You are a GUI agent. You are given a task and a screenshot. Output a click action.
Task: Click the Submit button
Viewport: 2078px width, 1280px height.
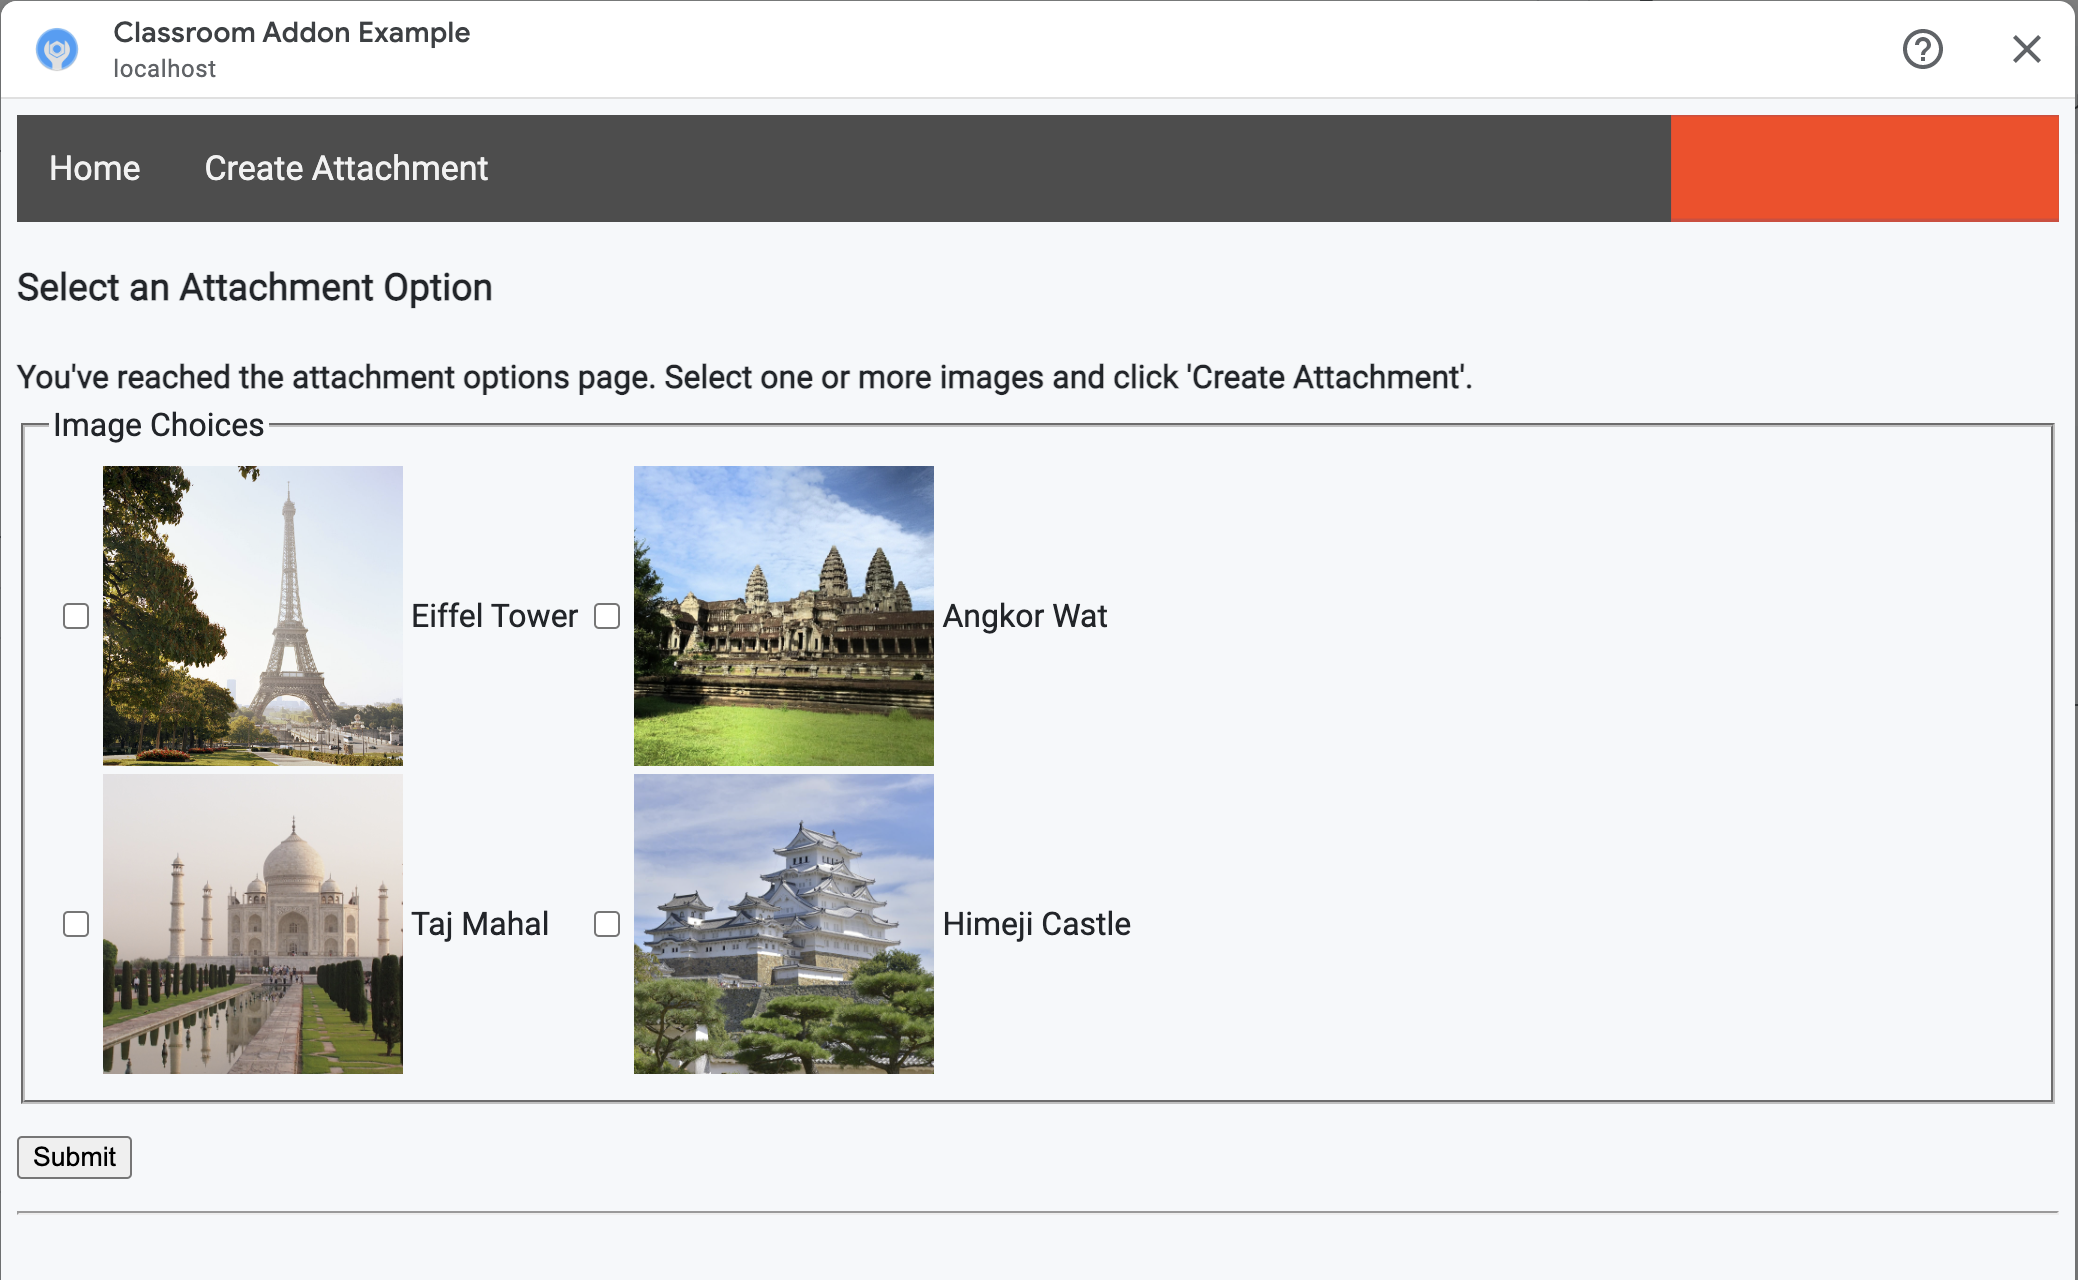tap(74, 1157)
